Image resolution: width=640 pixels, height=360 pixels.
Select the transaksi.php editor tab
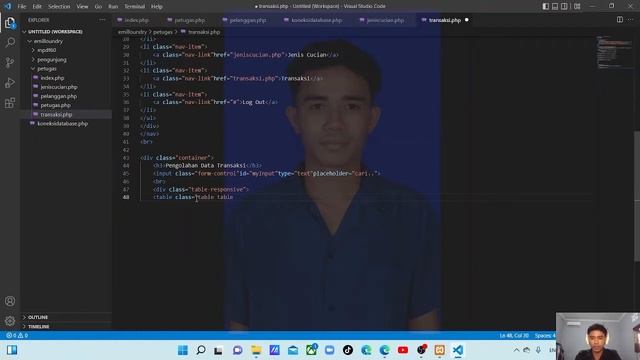(x=444, y=20)
